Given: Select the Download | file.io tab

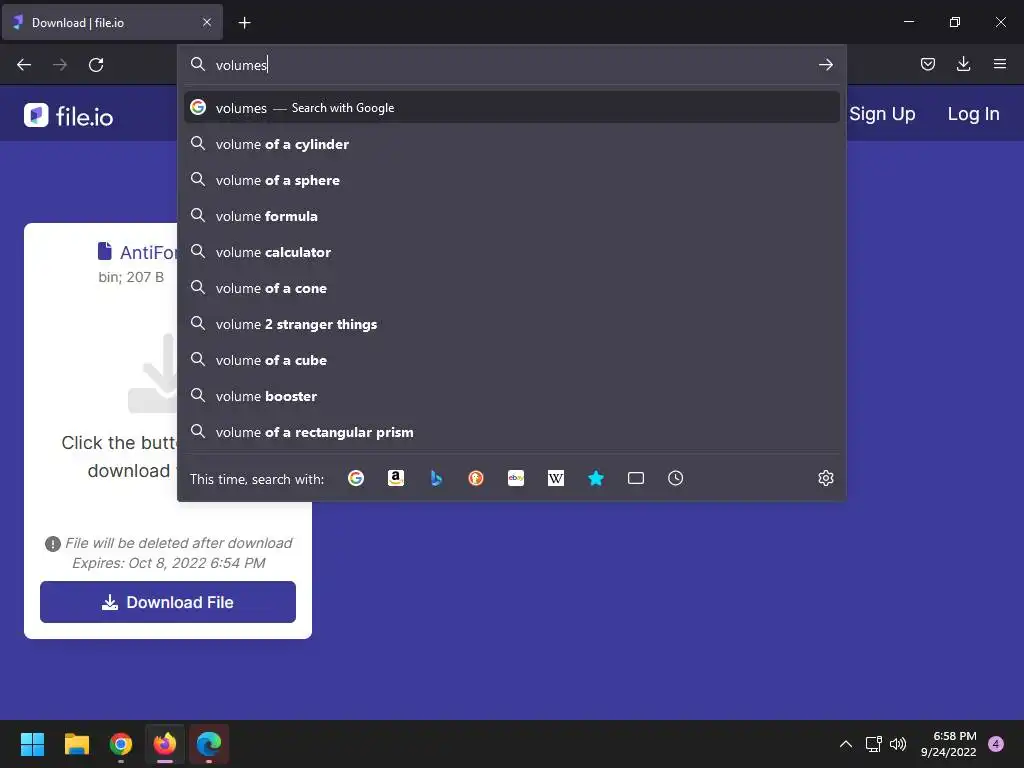Looking at the screenshot, I should (112, 22).
